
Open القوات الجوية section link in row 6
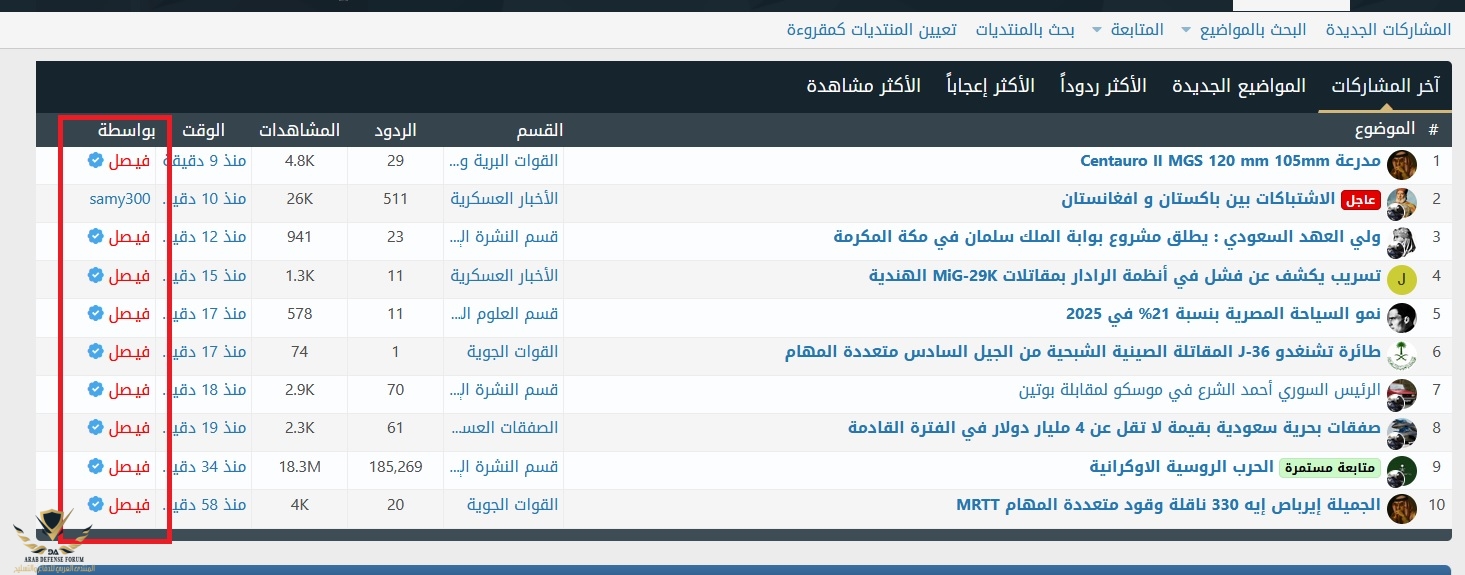tap(512, 351)
